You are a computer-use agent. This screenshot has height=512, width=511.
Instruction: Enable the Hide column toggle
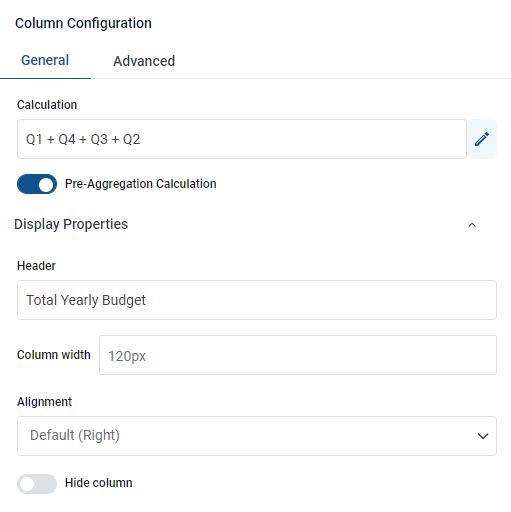coord(37,484)
